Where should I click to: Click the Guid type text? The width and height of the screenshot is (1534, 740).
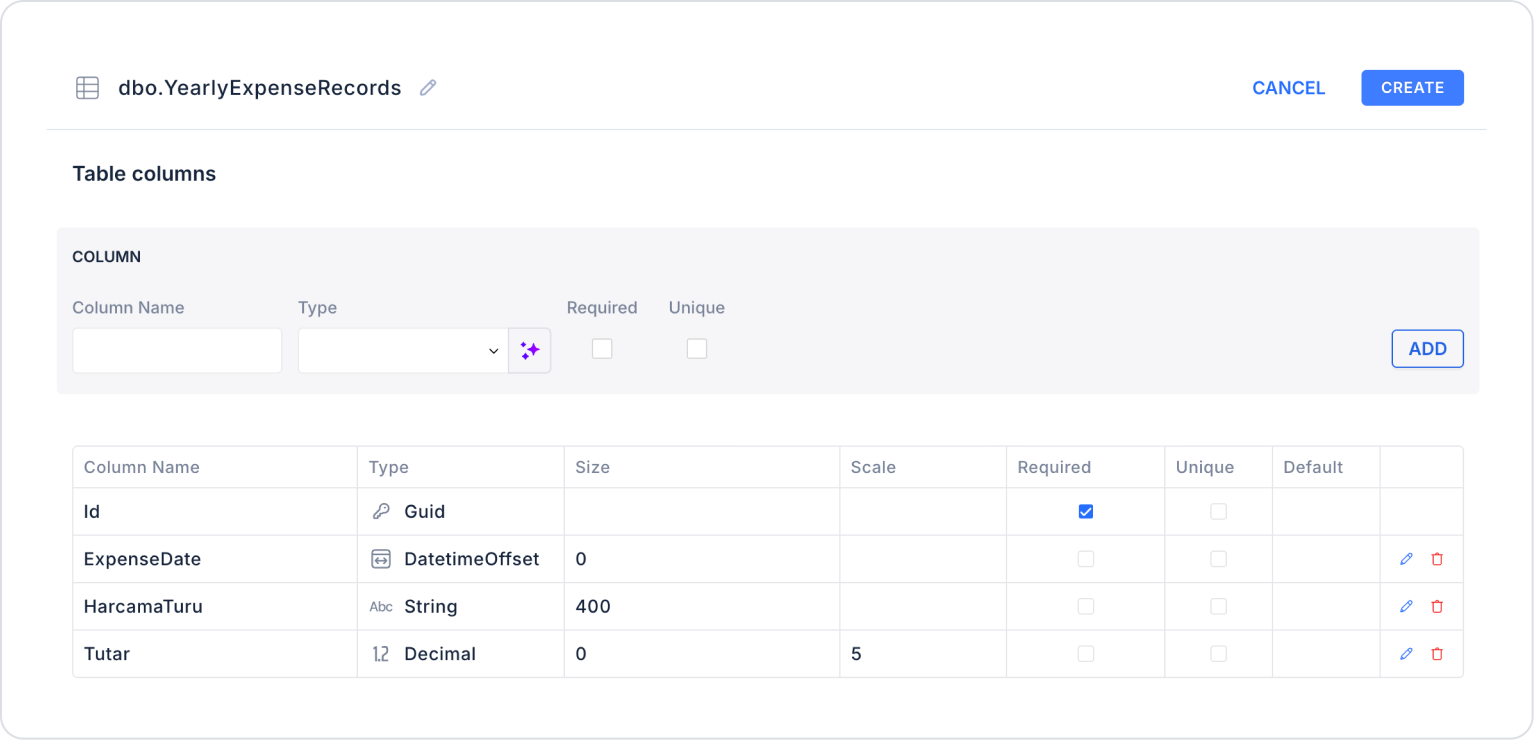coord(425,511)
